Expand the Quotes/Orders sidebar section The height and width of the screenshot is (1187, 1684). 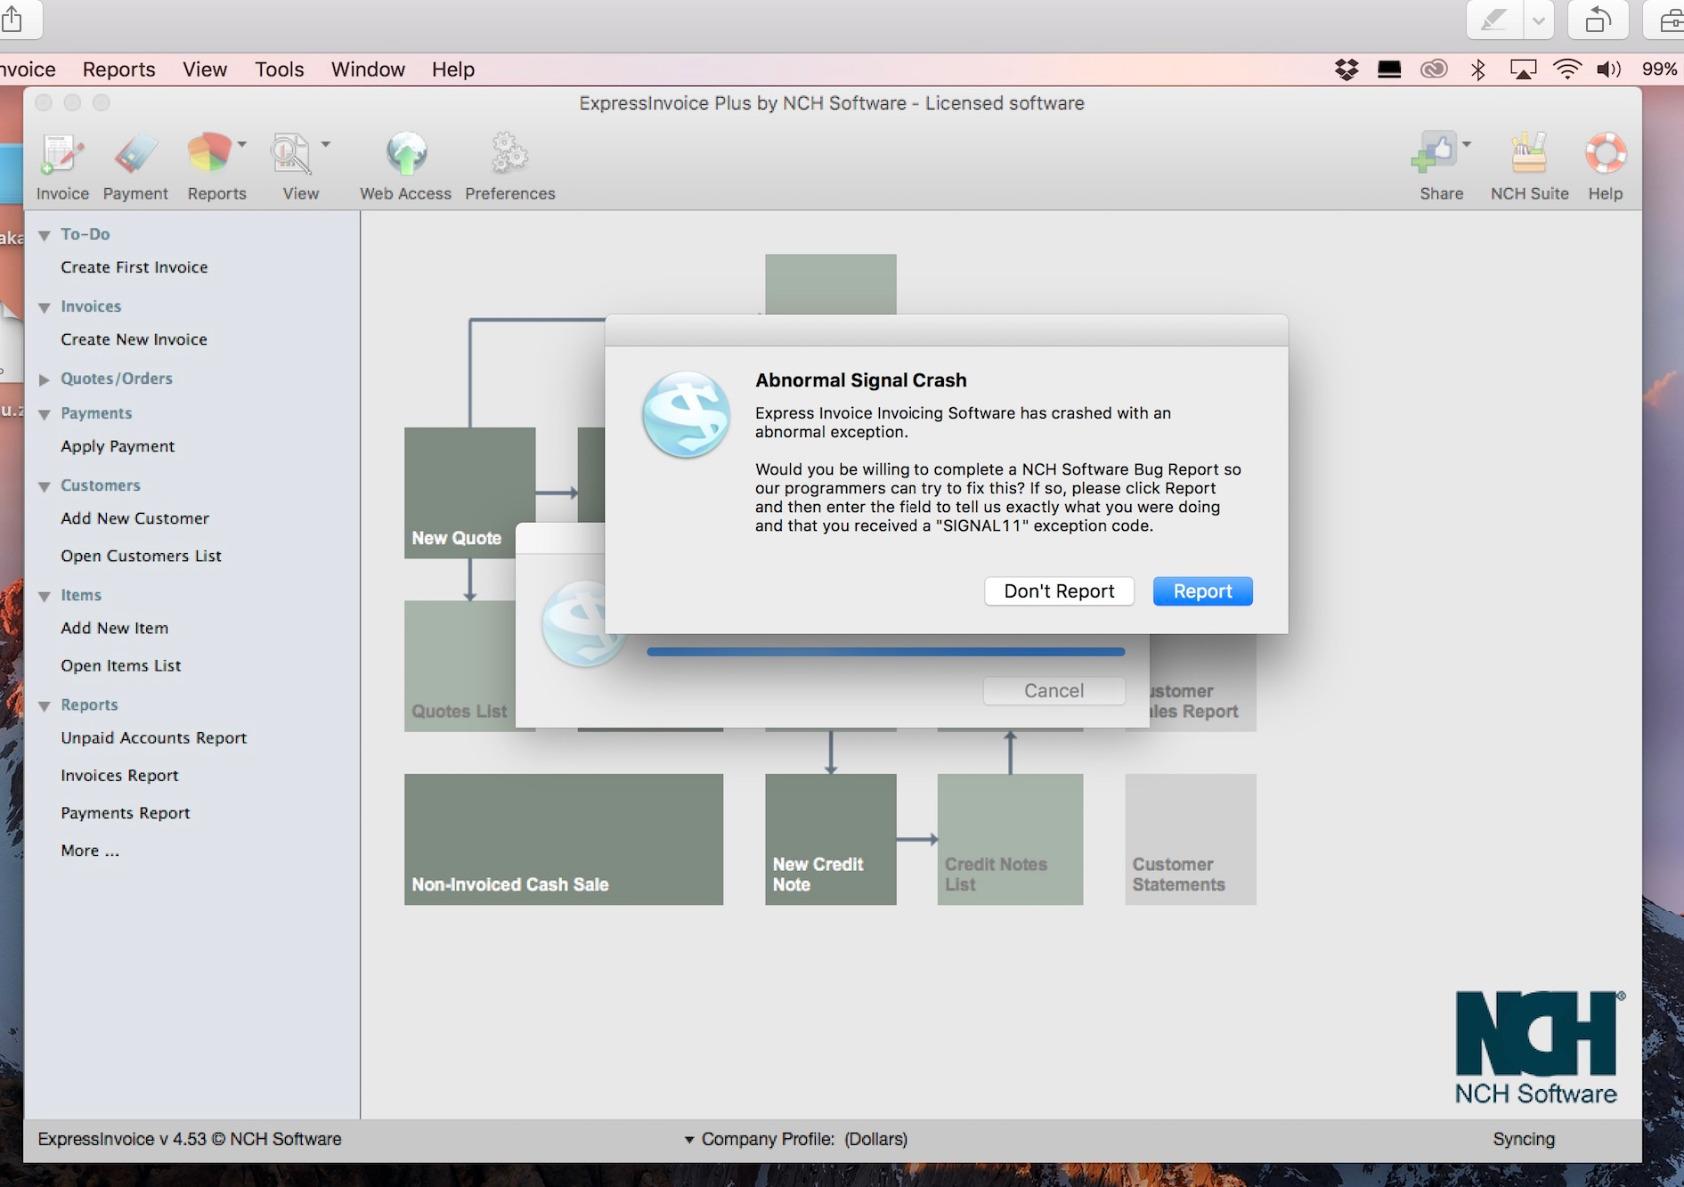point(44,379)
